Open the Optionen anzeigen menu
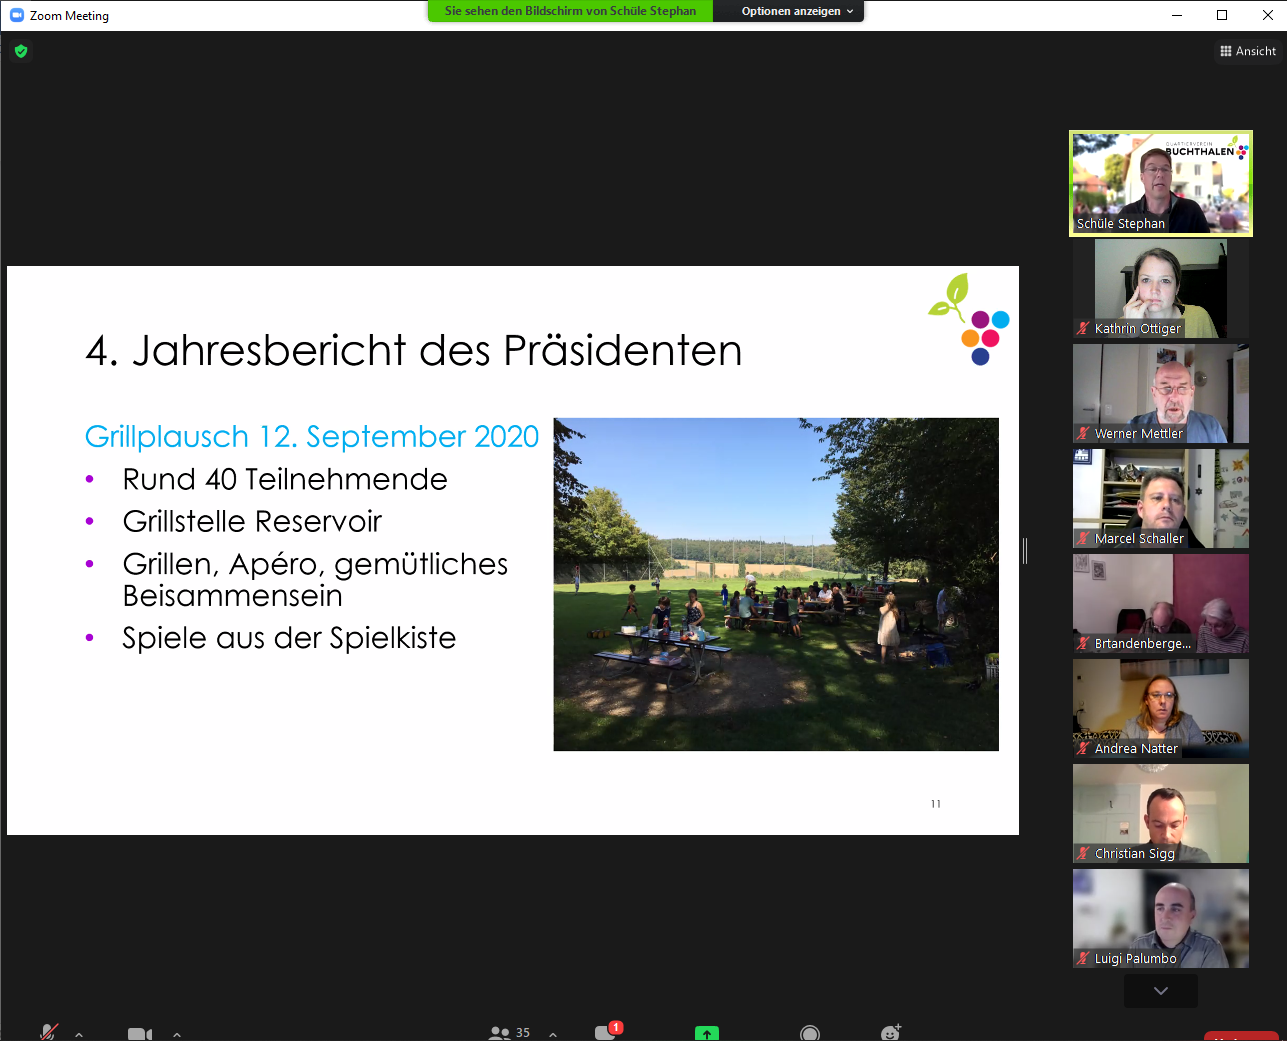The width and height of the screenshot is (1287, 1041). coord(797,11)
